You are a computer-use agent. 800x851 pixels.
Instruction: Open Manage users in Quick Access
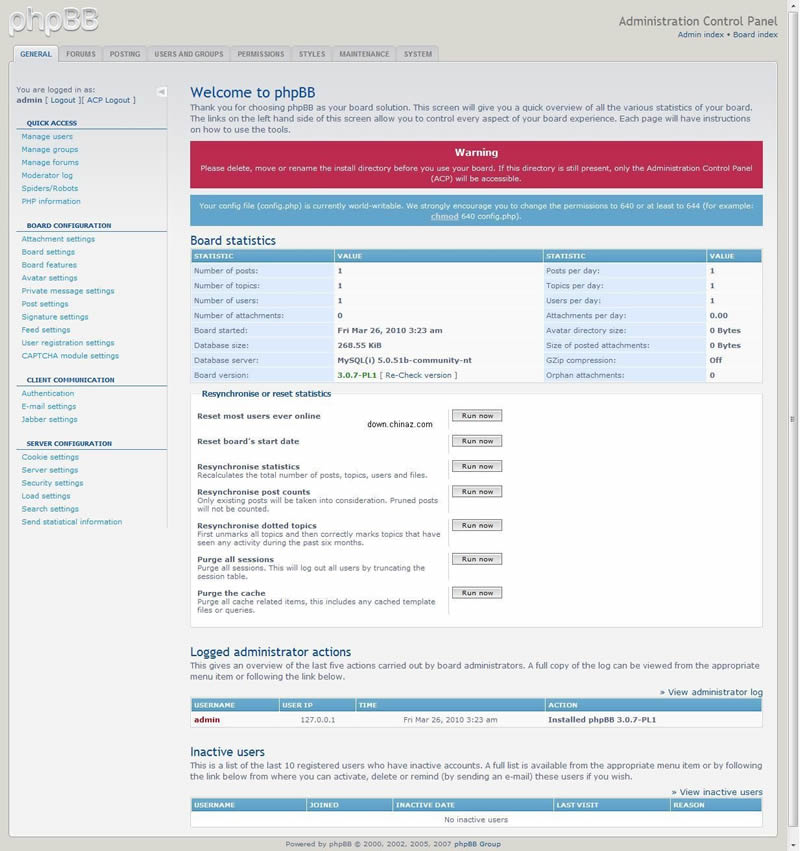tap(47, 137)
